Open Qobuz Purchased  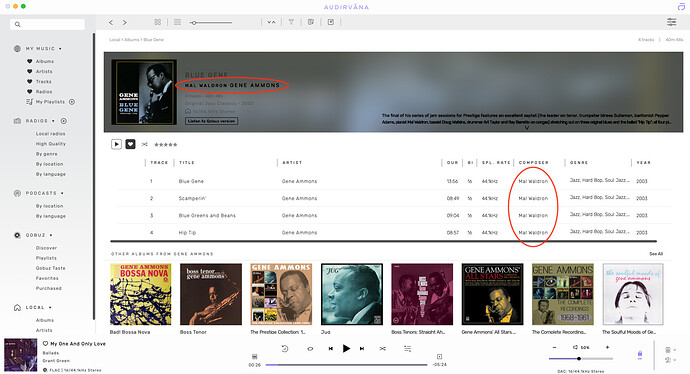coord(49,288)
